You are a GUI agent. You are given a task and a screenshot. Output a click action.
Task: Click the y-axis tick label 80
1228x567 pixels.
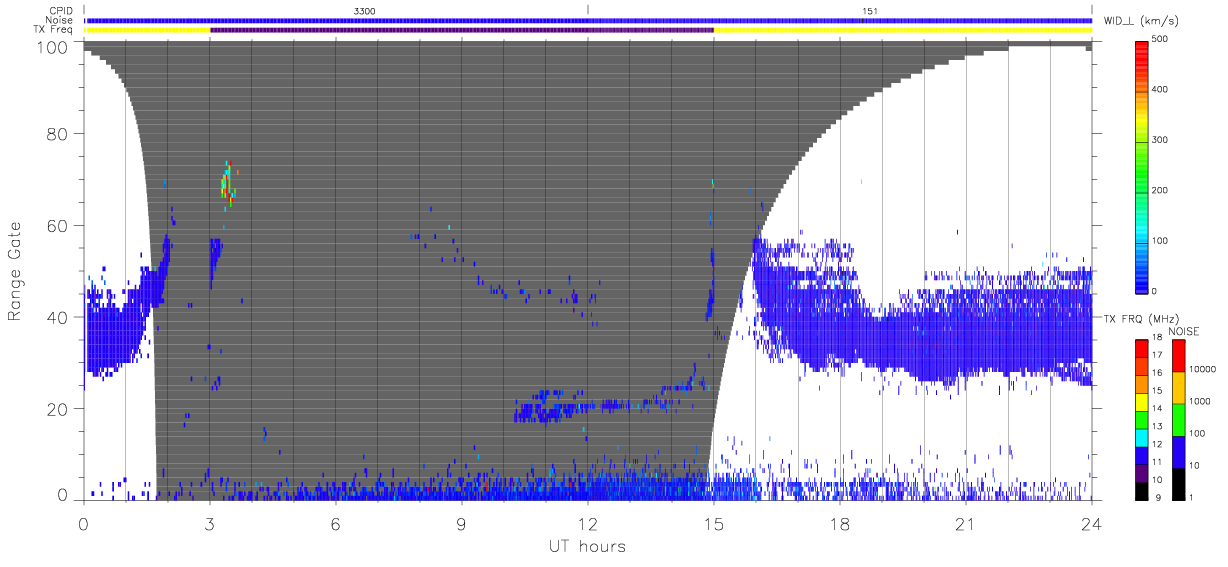(x=58, y=134)
